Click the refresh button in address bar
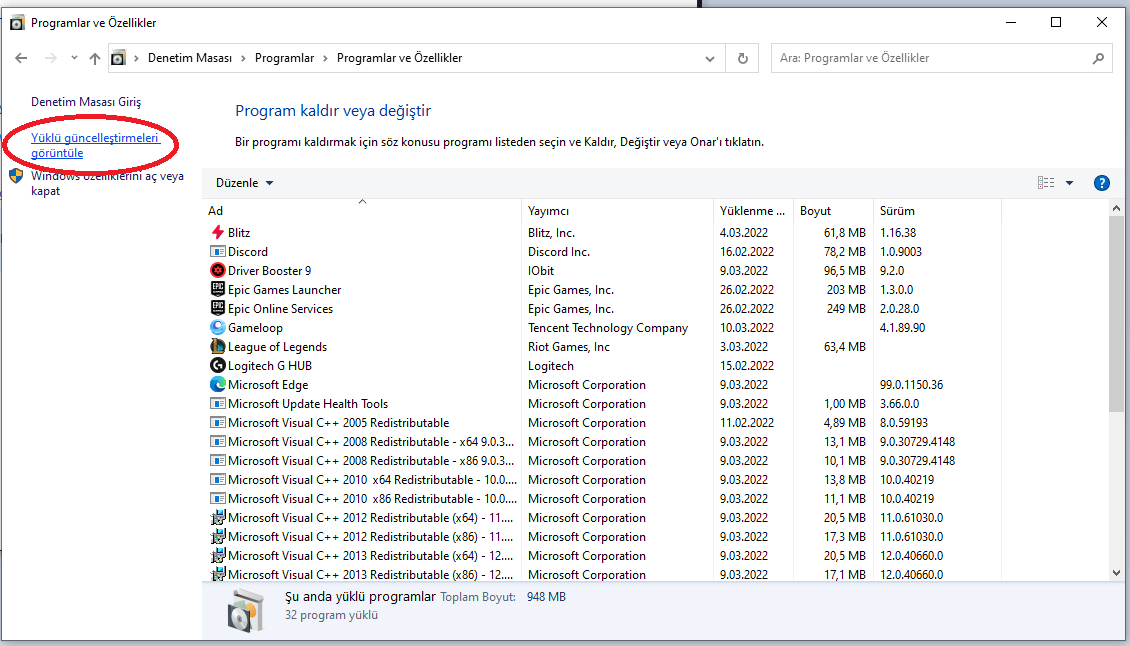 [742, 58]
